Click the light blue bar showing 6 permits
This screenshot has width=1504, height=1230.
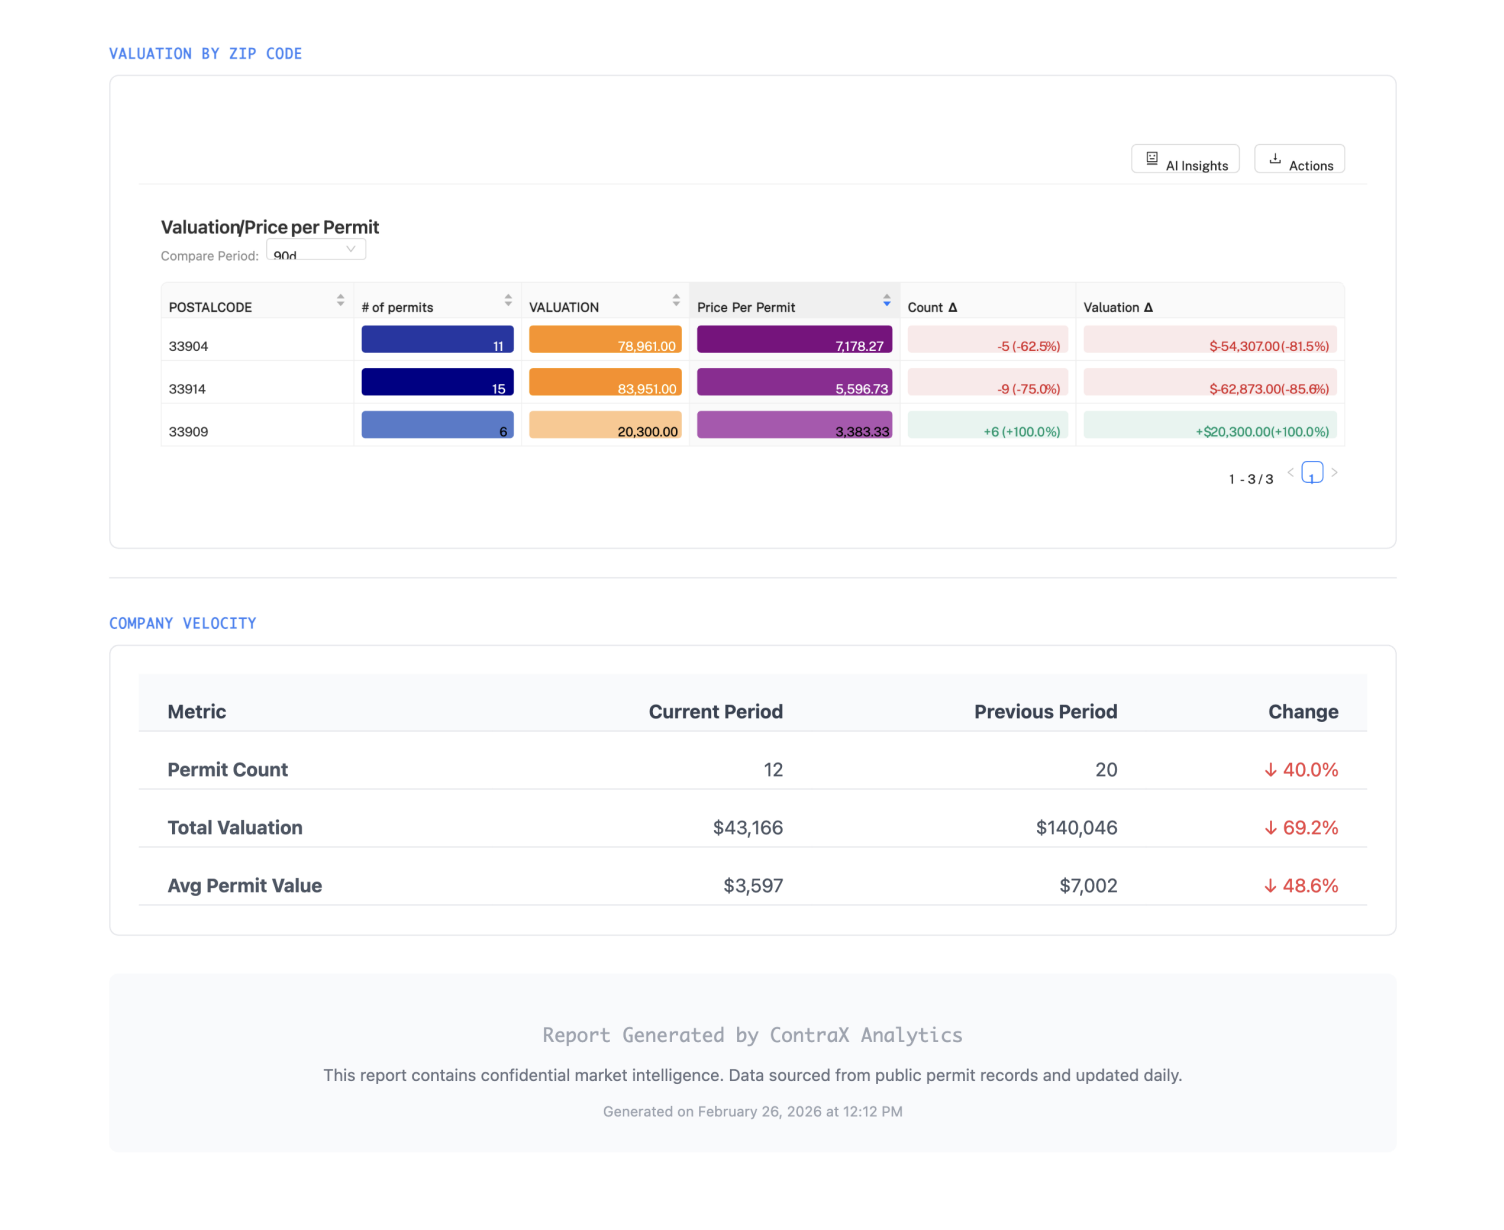pos(438,425)
